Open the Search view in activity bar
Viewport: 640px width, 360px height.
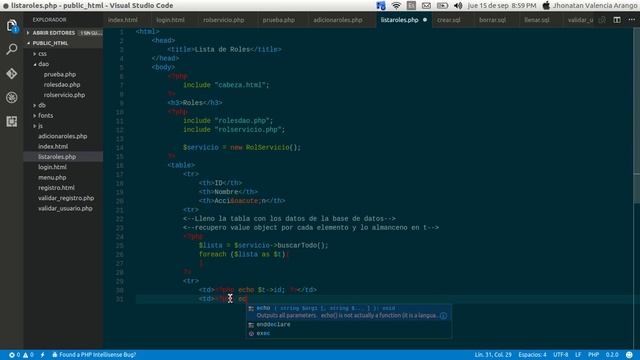click(x=12, y=49)
